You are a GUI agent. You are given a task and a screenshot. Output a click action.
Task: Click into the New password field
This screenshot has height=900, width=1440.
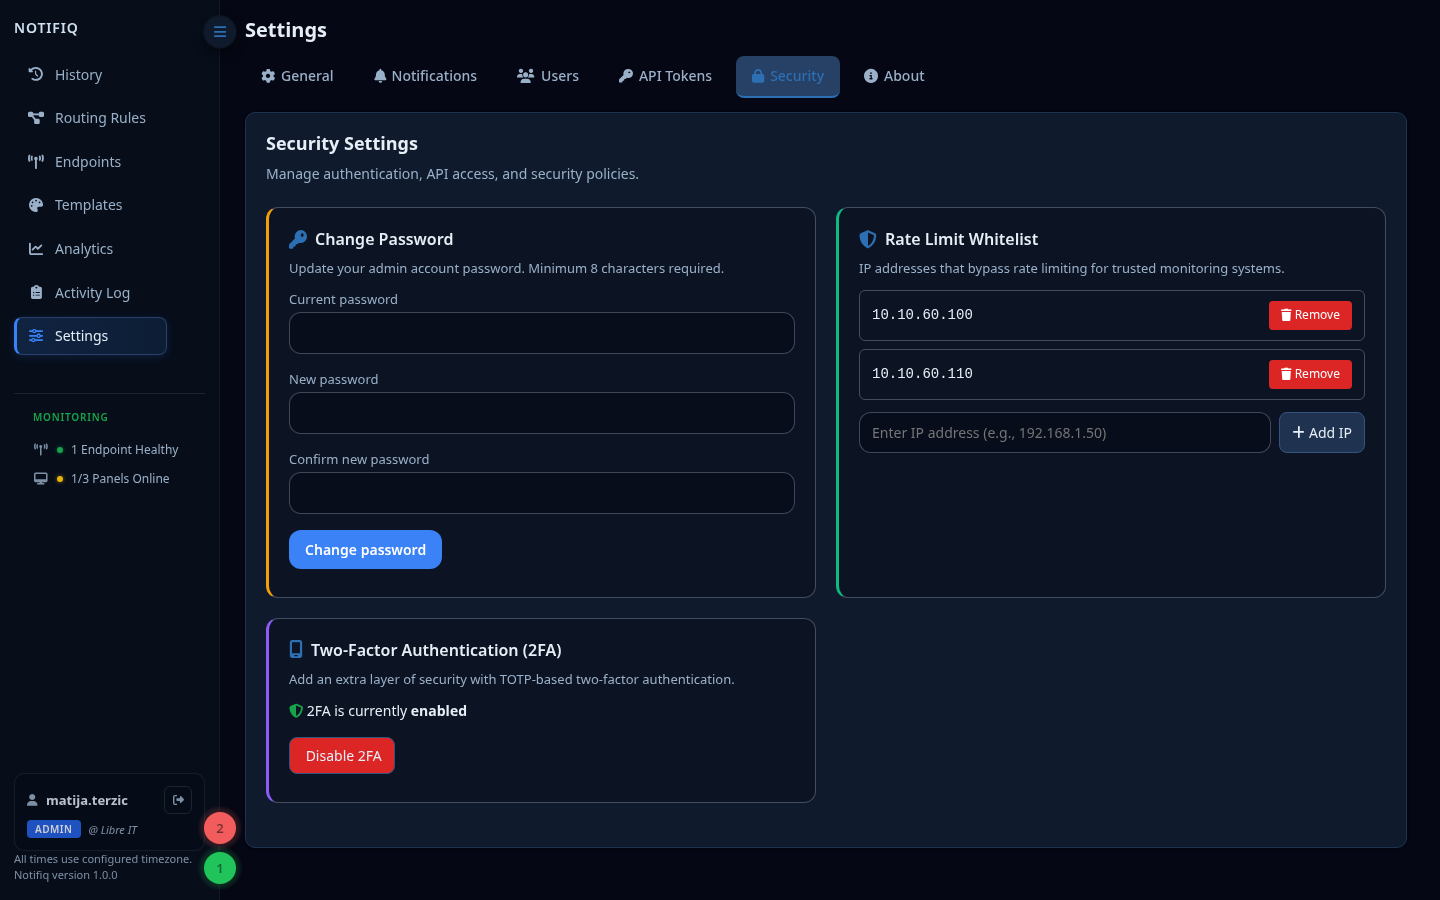[542, 413]
